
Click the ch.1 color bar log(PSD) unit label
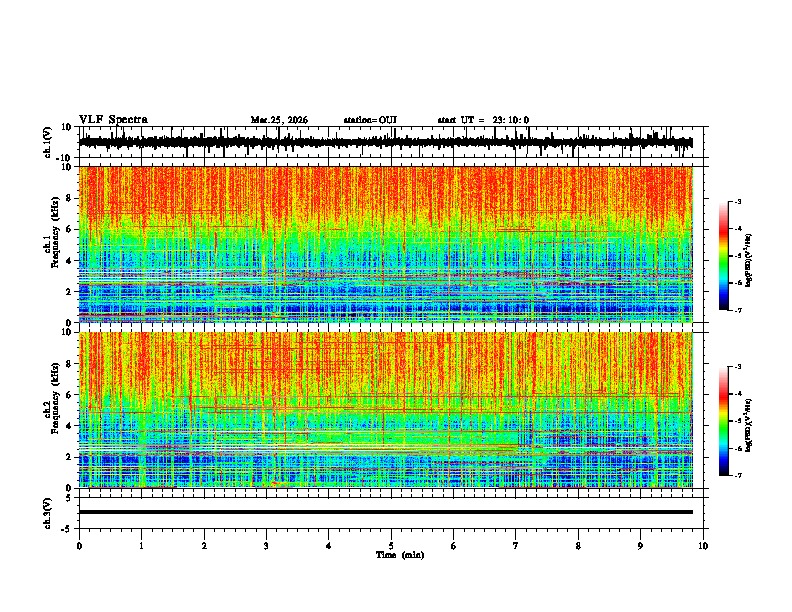(749, 261)
